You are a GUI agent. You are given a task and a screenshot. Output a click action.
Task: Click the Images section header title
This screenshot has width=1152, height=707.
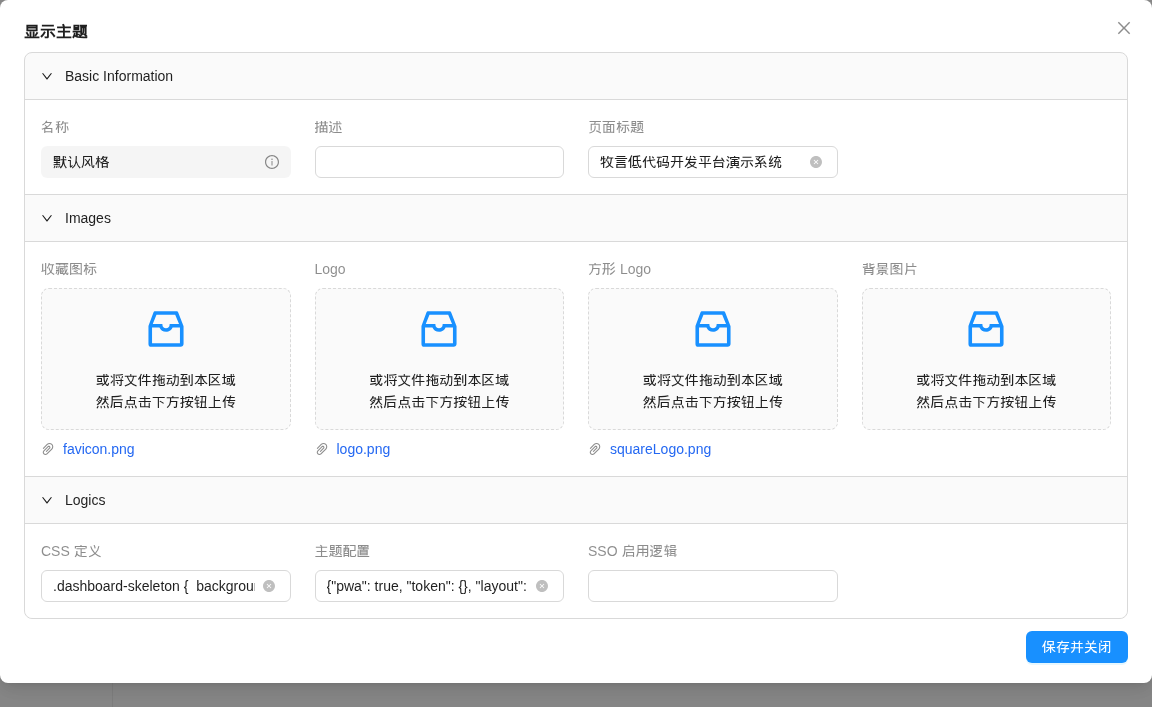tap(88, 218)
